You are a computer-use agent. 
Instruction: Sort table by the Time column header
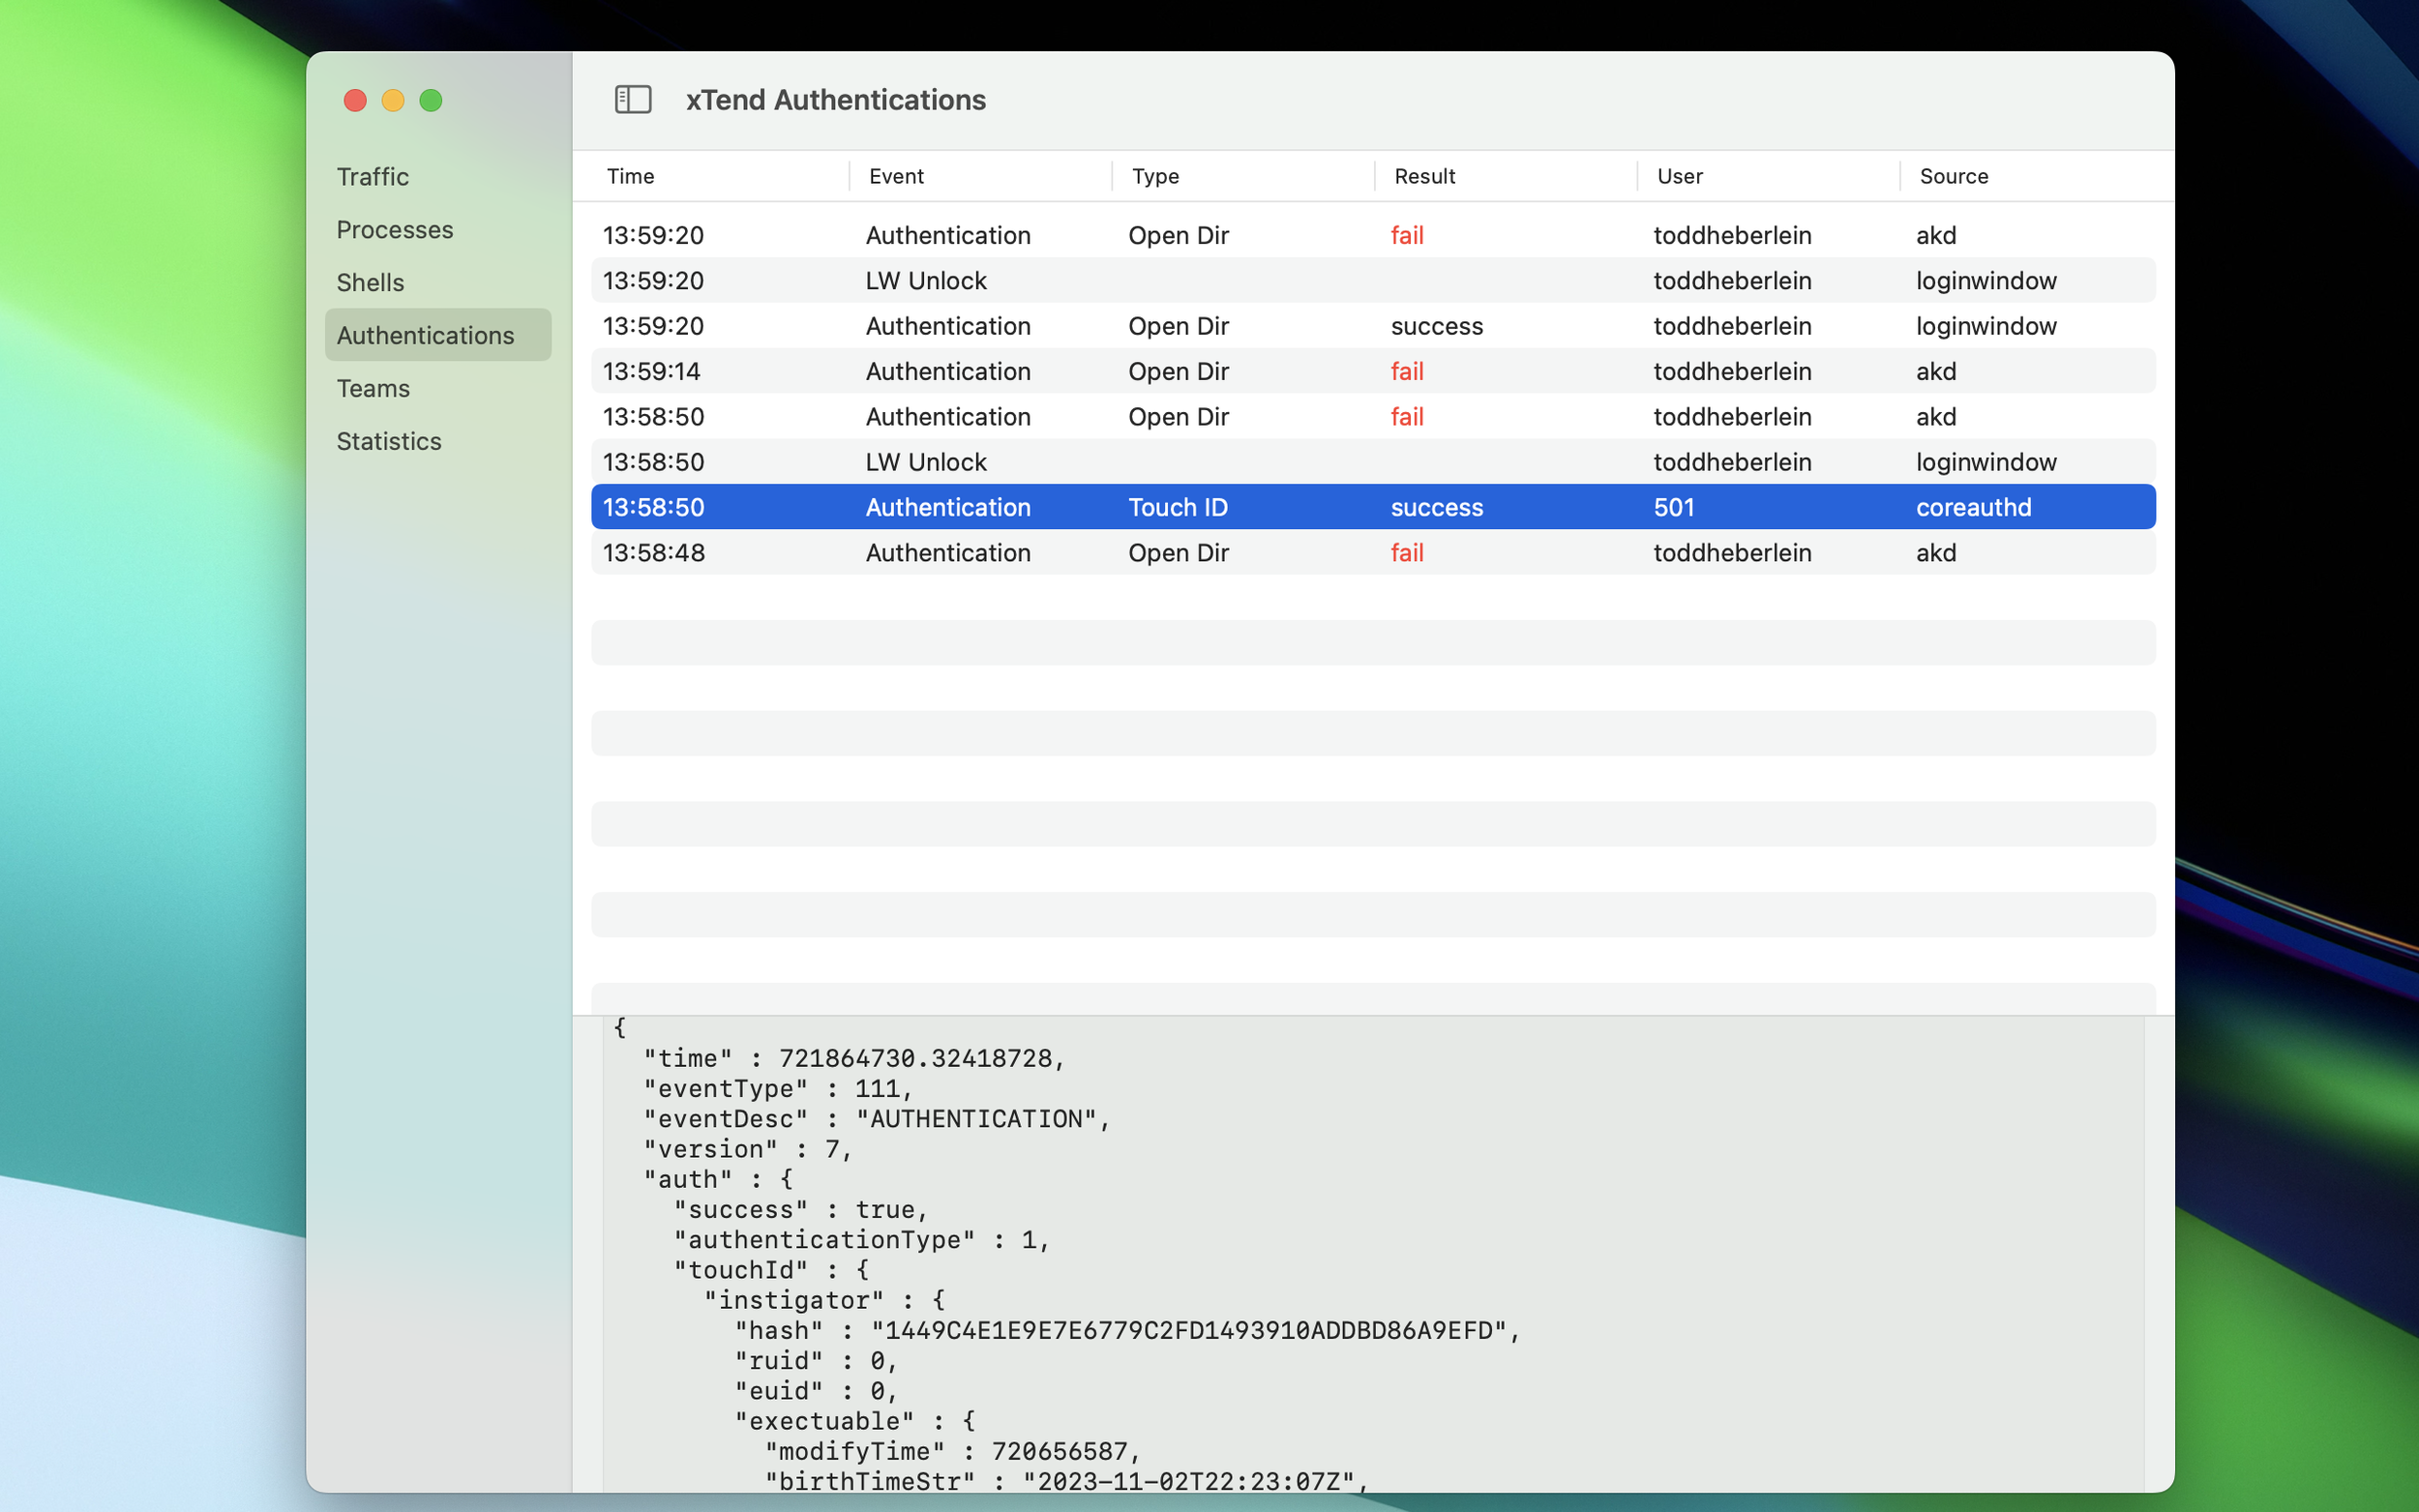click(630, 176)
